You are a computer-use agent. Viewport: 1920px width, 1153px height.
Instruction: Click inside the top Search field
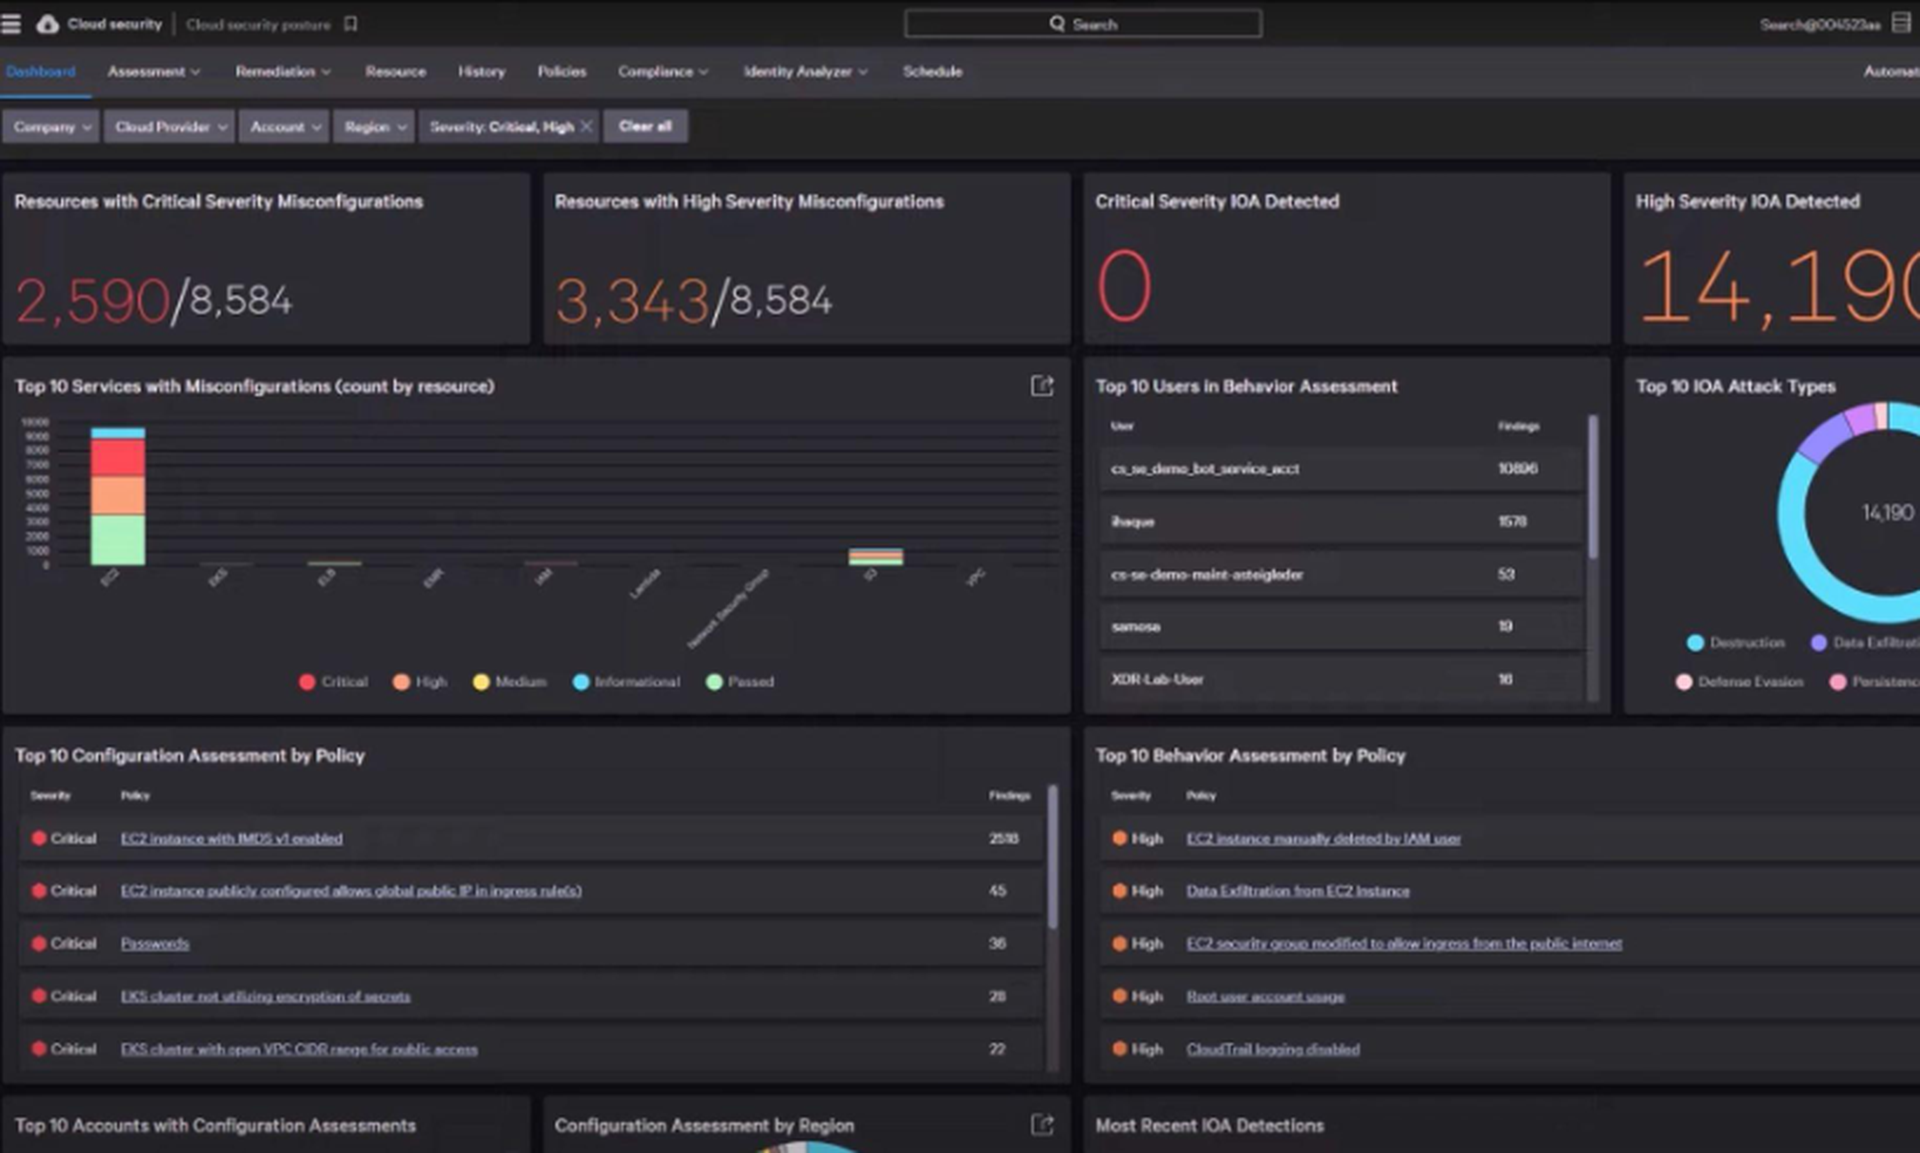pos(1083,24)
